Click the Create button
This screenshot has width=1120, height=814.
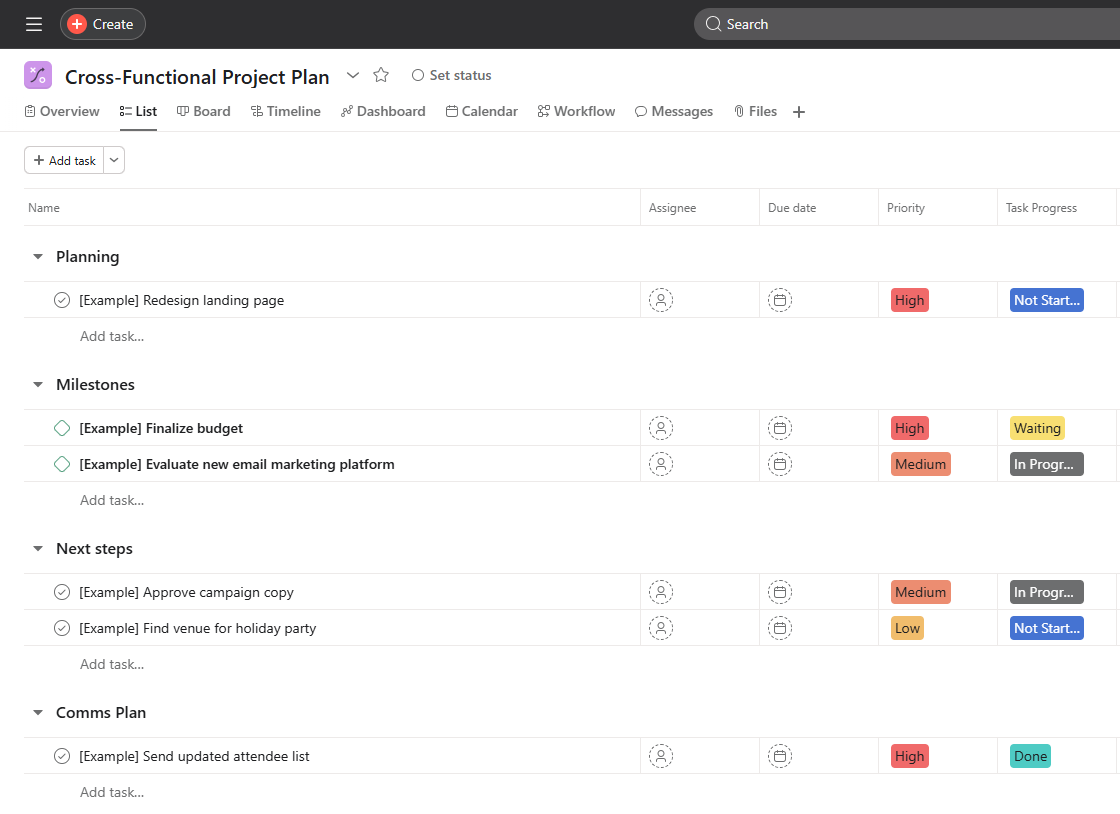point(103,24)
